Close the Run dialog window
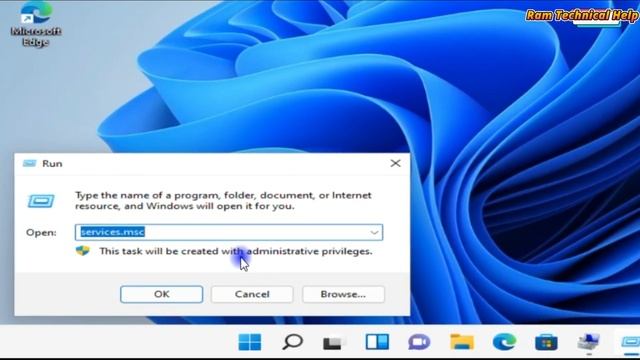The width and height of the screenshot is (640, 360). (395, 163)
